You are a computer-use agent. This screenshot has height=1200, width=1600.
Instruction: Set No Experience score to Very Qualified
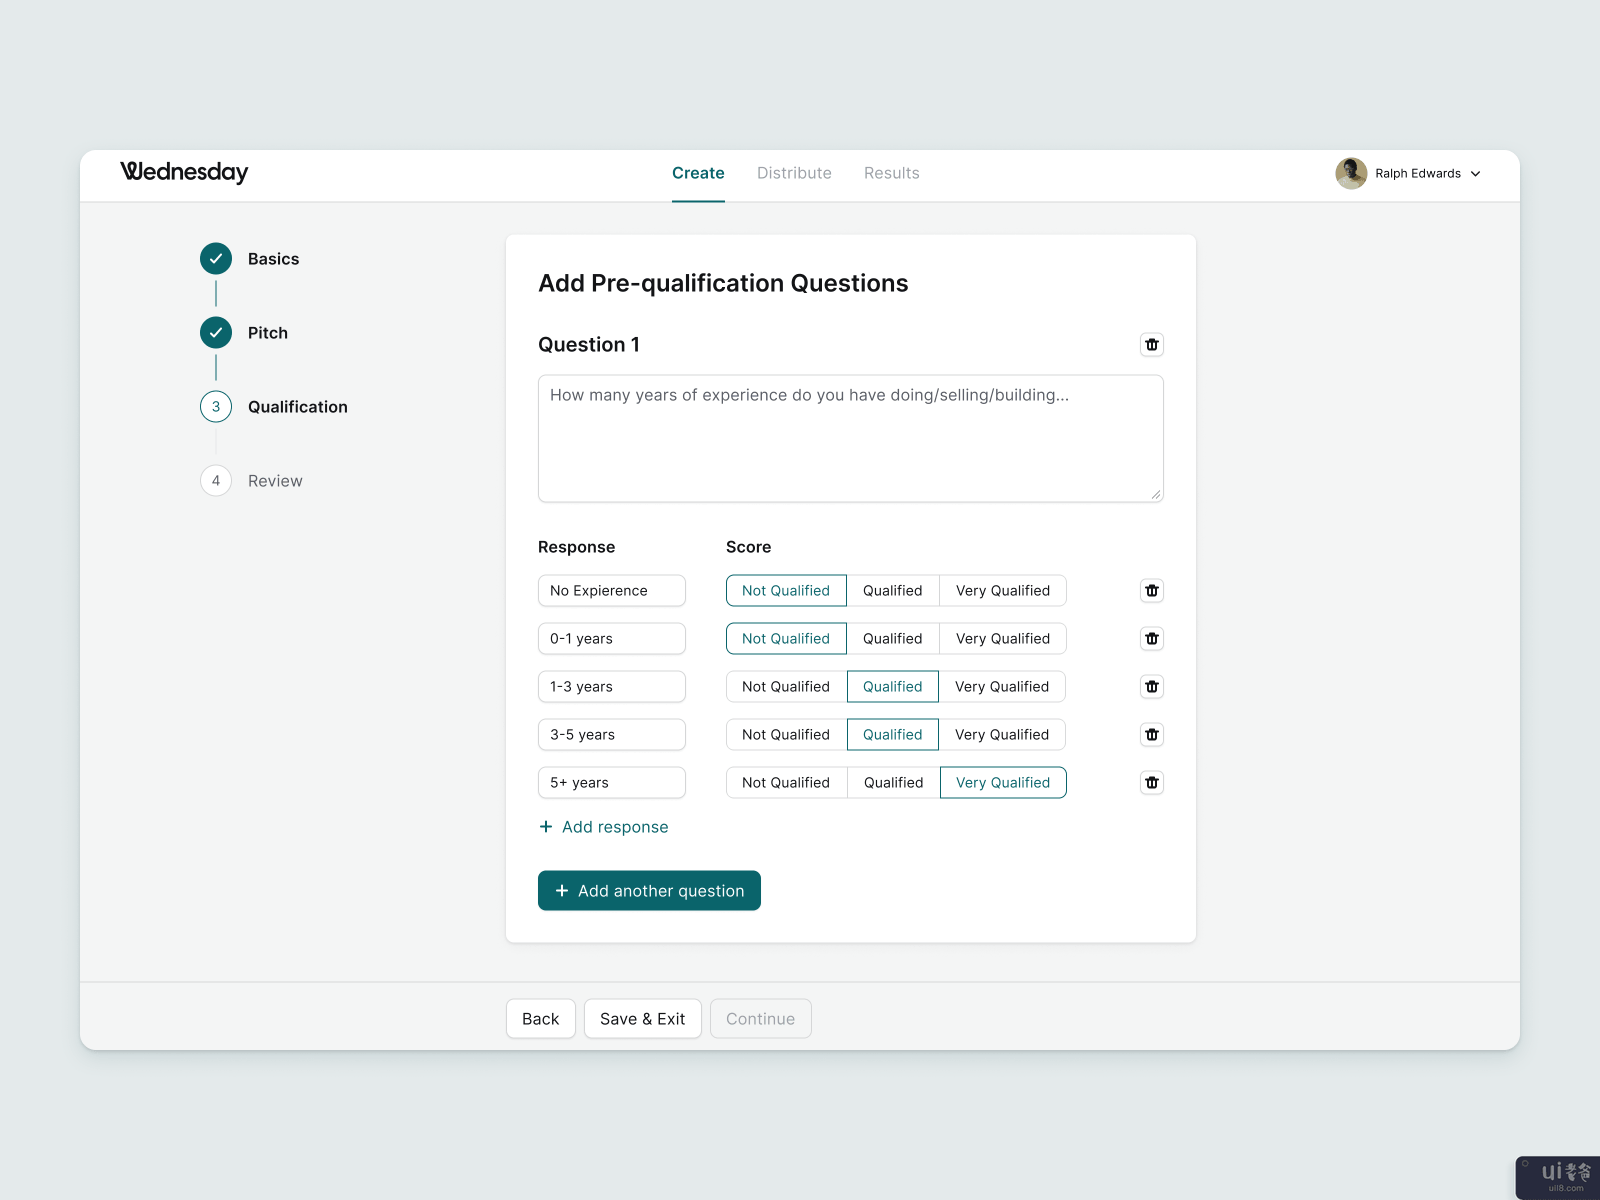(x=1002, y=591)
